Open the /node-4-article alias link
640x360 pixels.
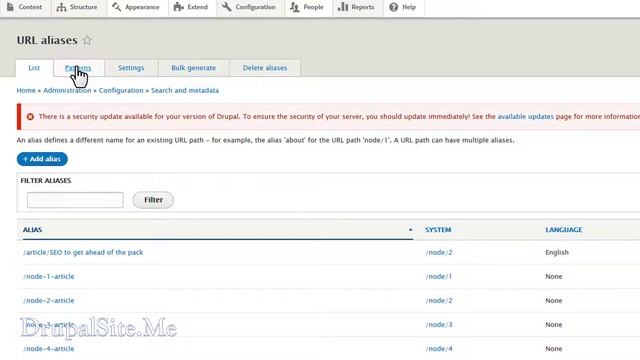pos(49,349)
